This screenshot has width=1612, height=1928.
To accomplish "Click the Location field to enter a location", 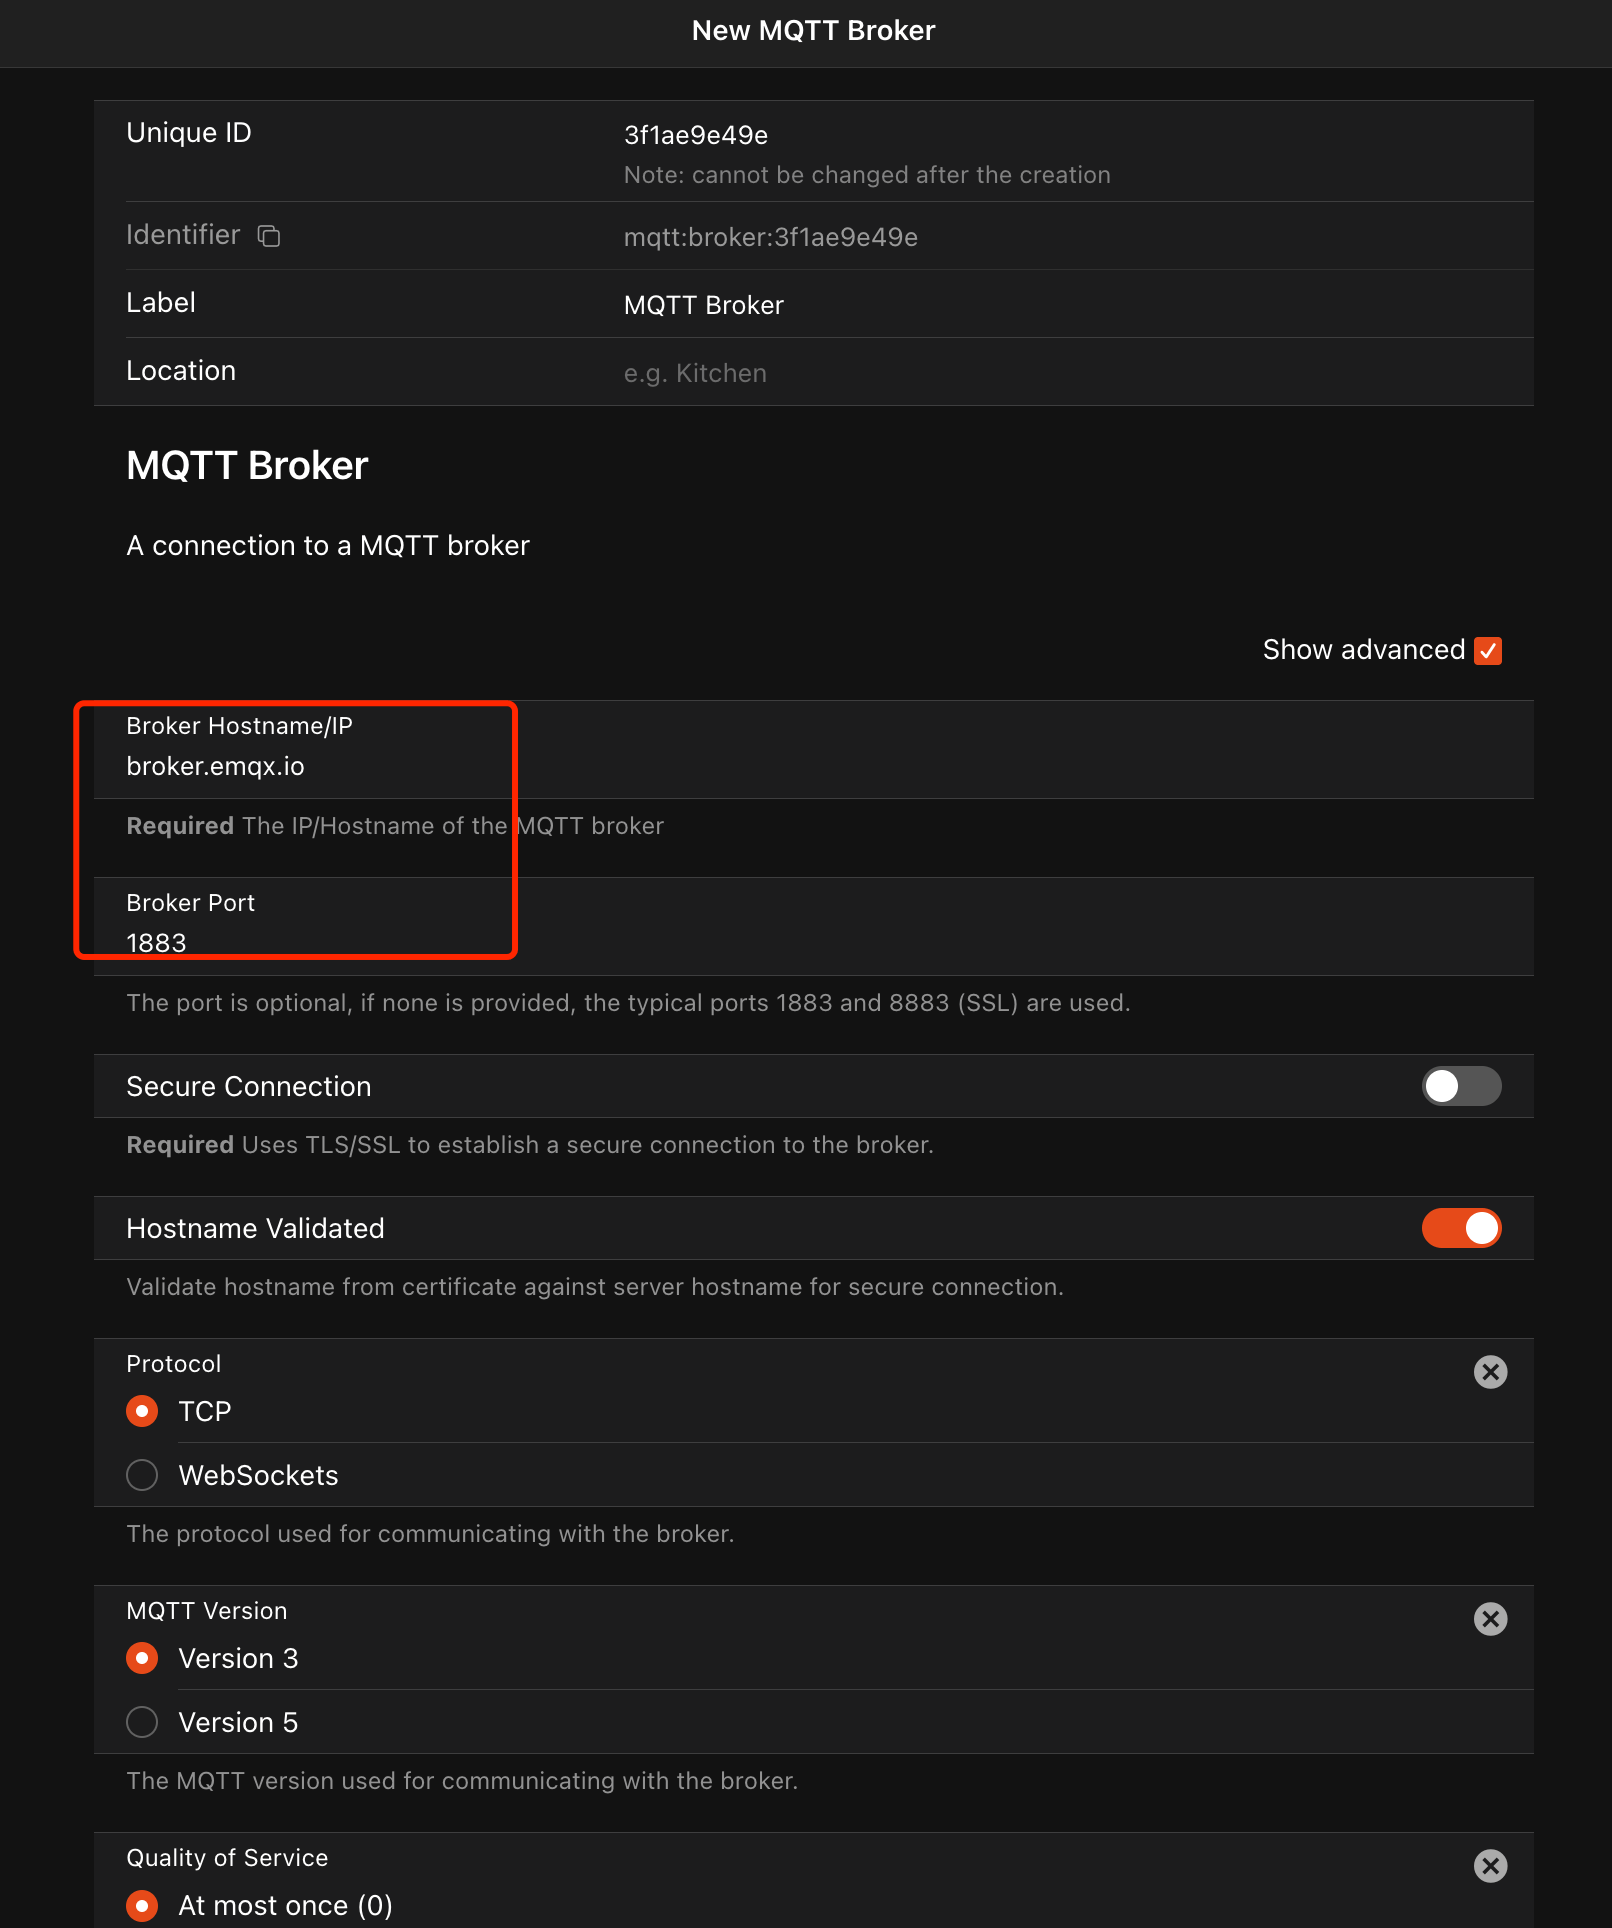I will (800, 371).
